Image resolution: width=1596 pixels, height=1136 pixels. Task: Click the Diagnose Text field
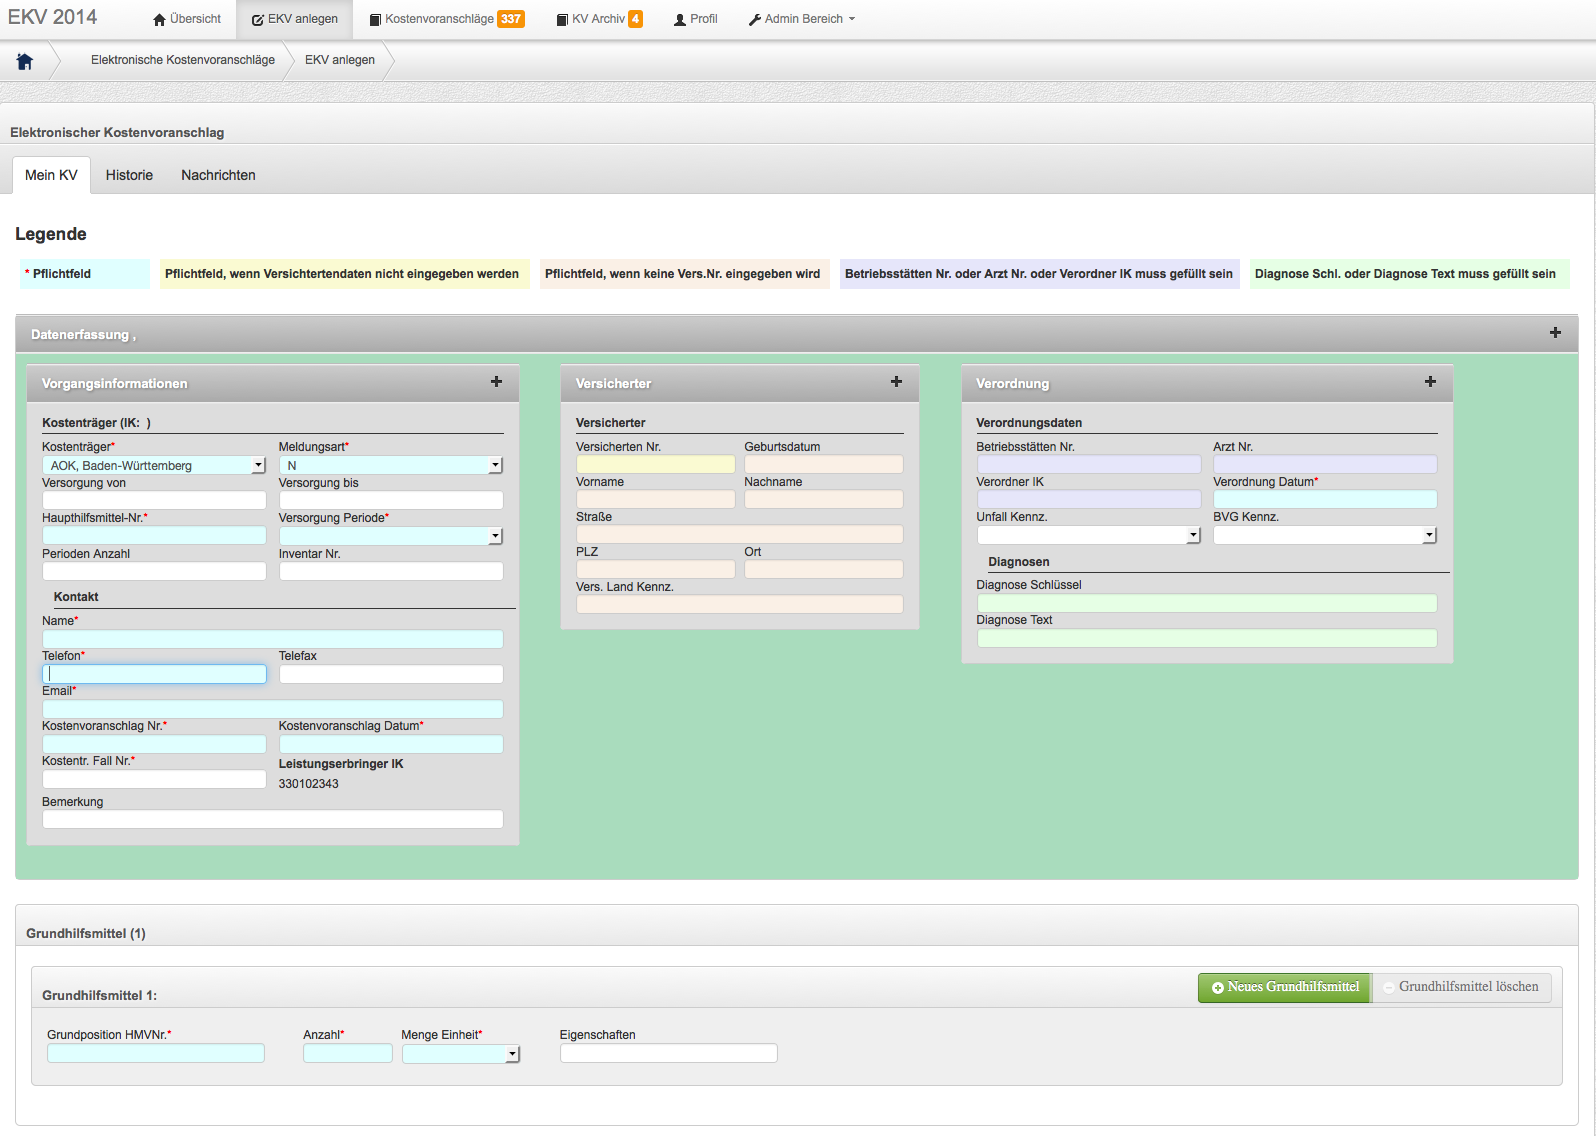tap(1206, 638)
